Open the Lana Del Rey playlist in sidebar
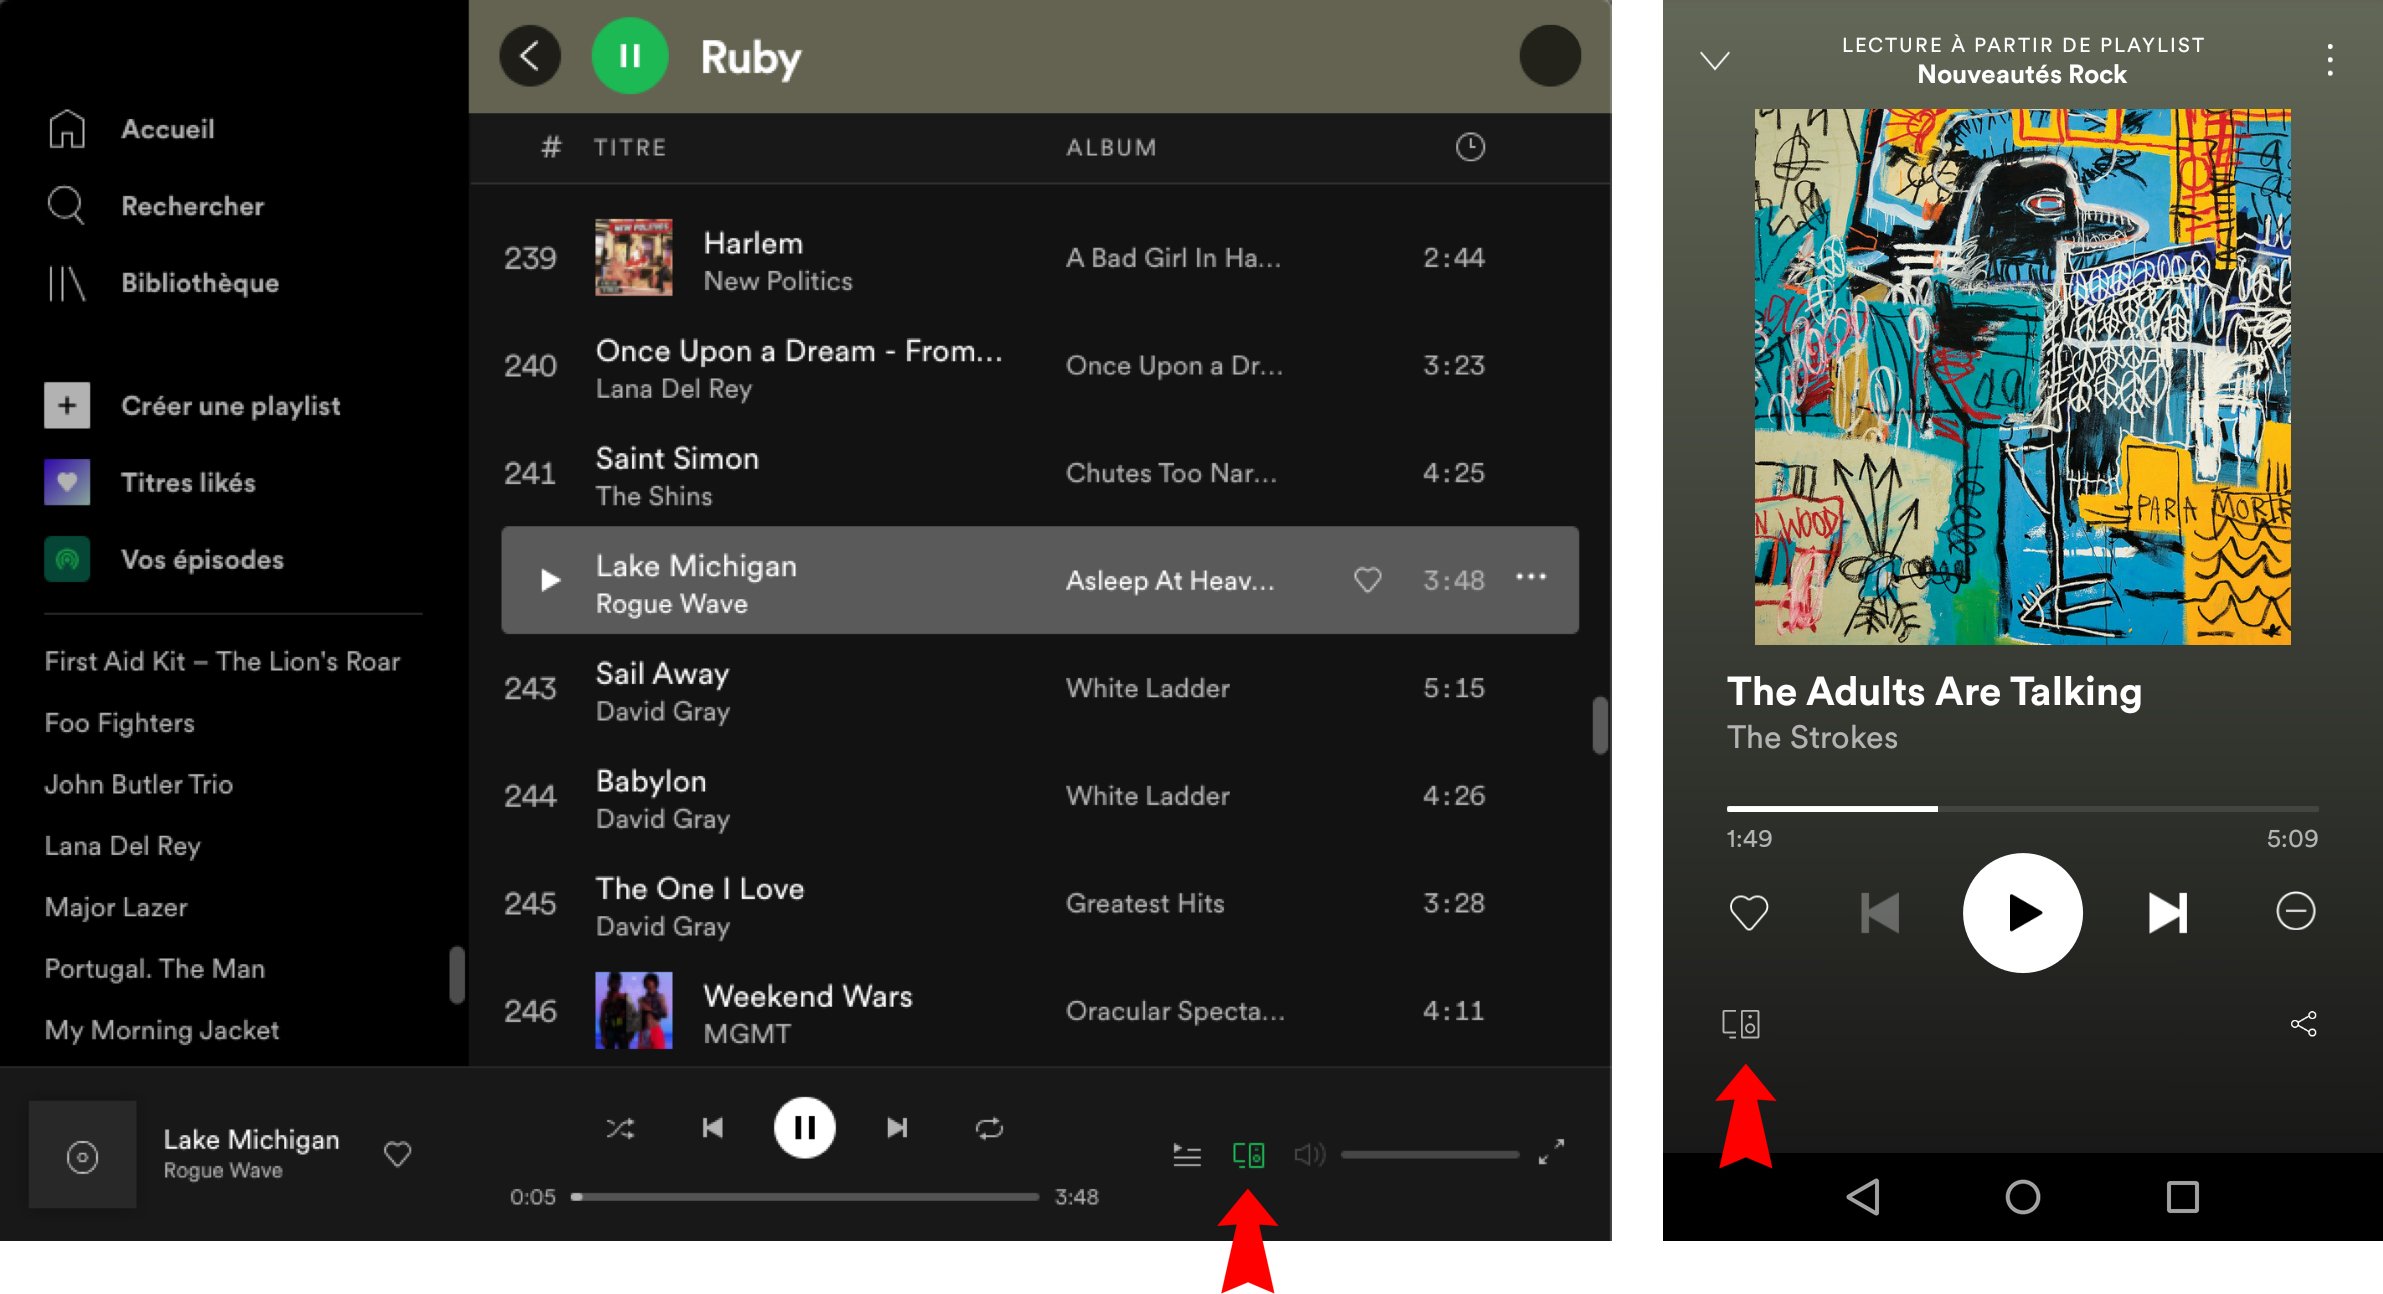The image size is (2383, 1294). (122, 845)
